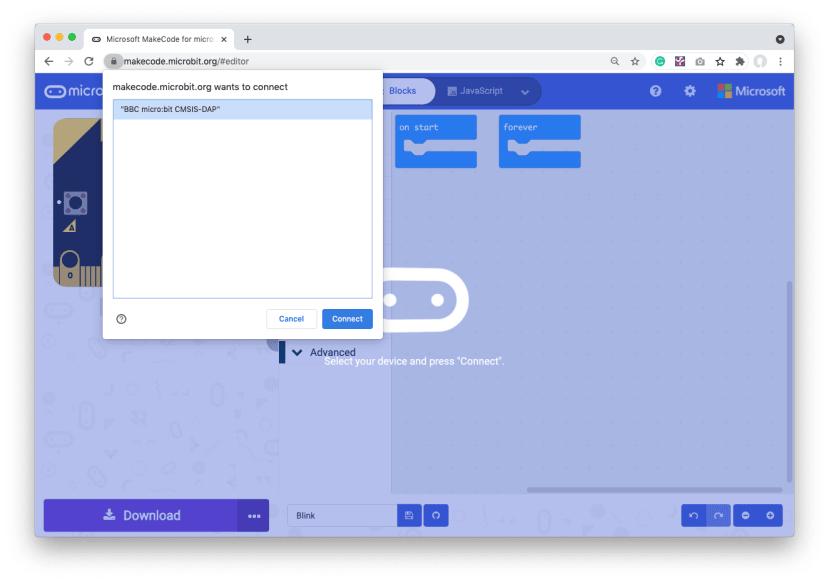This screenshot has width=829, height=583.
Task: Open the dialog help question mark icon
Action: pos(122,319)
